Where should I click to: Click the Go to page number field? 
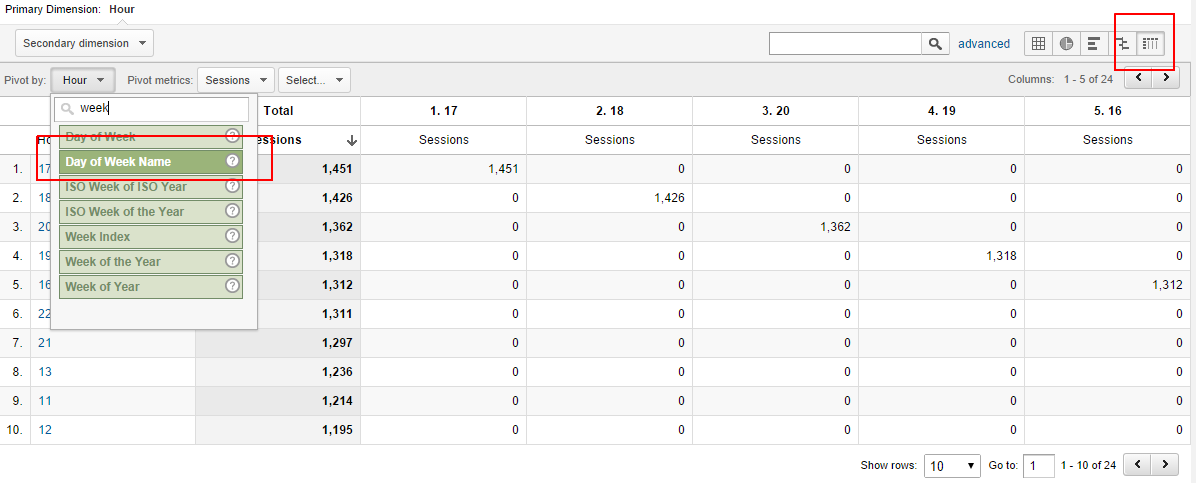pyautogui.click(x=1038, y=466)
